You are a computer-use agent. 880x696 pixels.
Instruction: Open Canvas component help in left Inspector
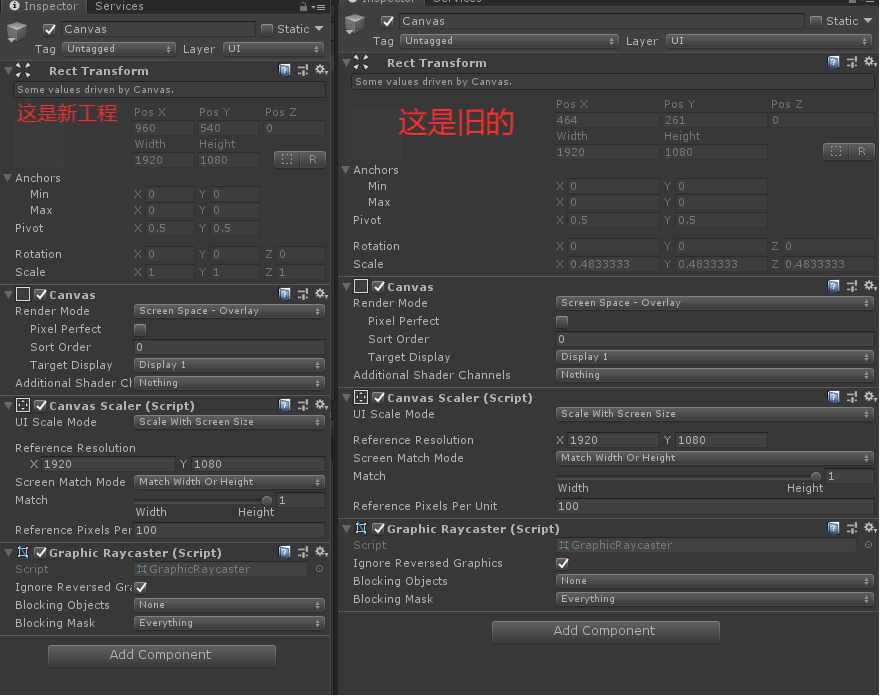(x=285, y=294)
